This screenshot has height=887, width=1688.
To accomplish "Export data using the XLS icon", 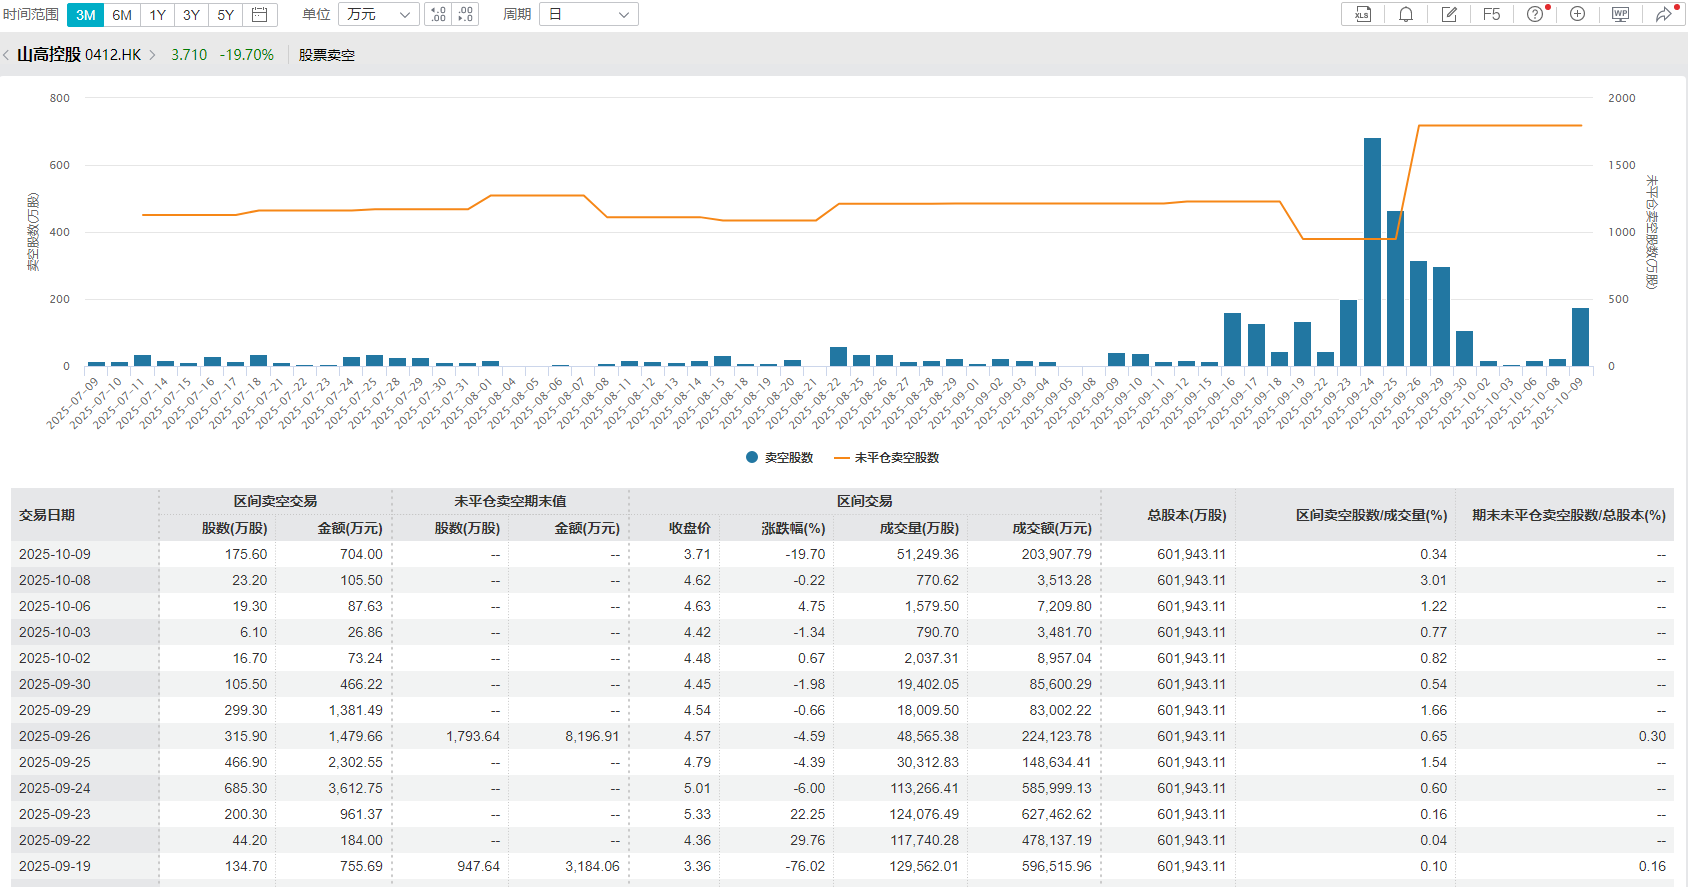I will tap(1362, 14).
